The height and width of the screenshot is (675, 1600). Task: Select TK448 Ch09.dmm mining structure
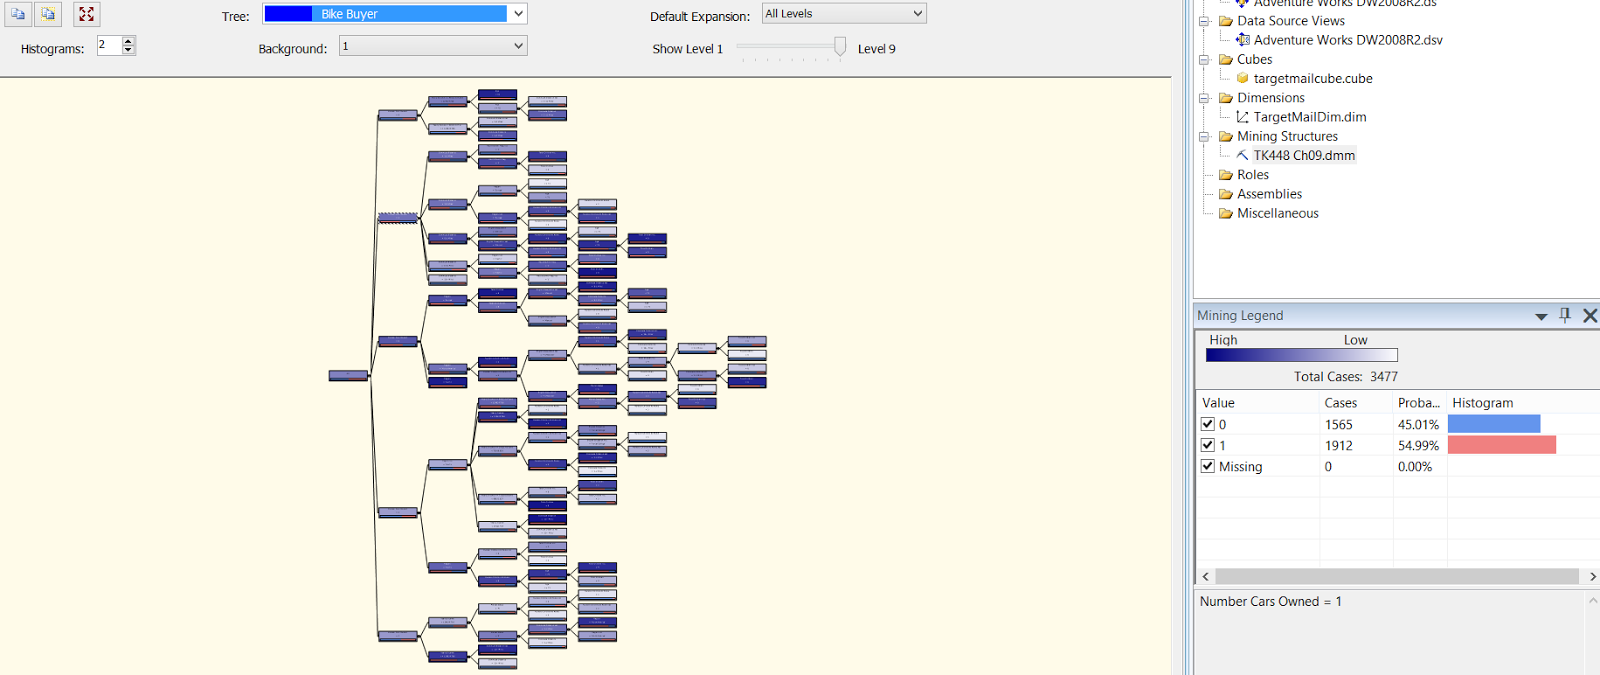point(1304,155)
